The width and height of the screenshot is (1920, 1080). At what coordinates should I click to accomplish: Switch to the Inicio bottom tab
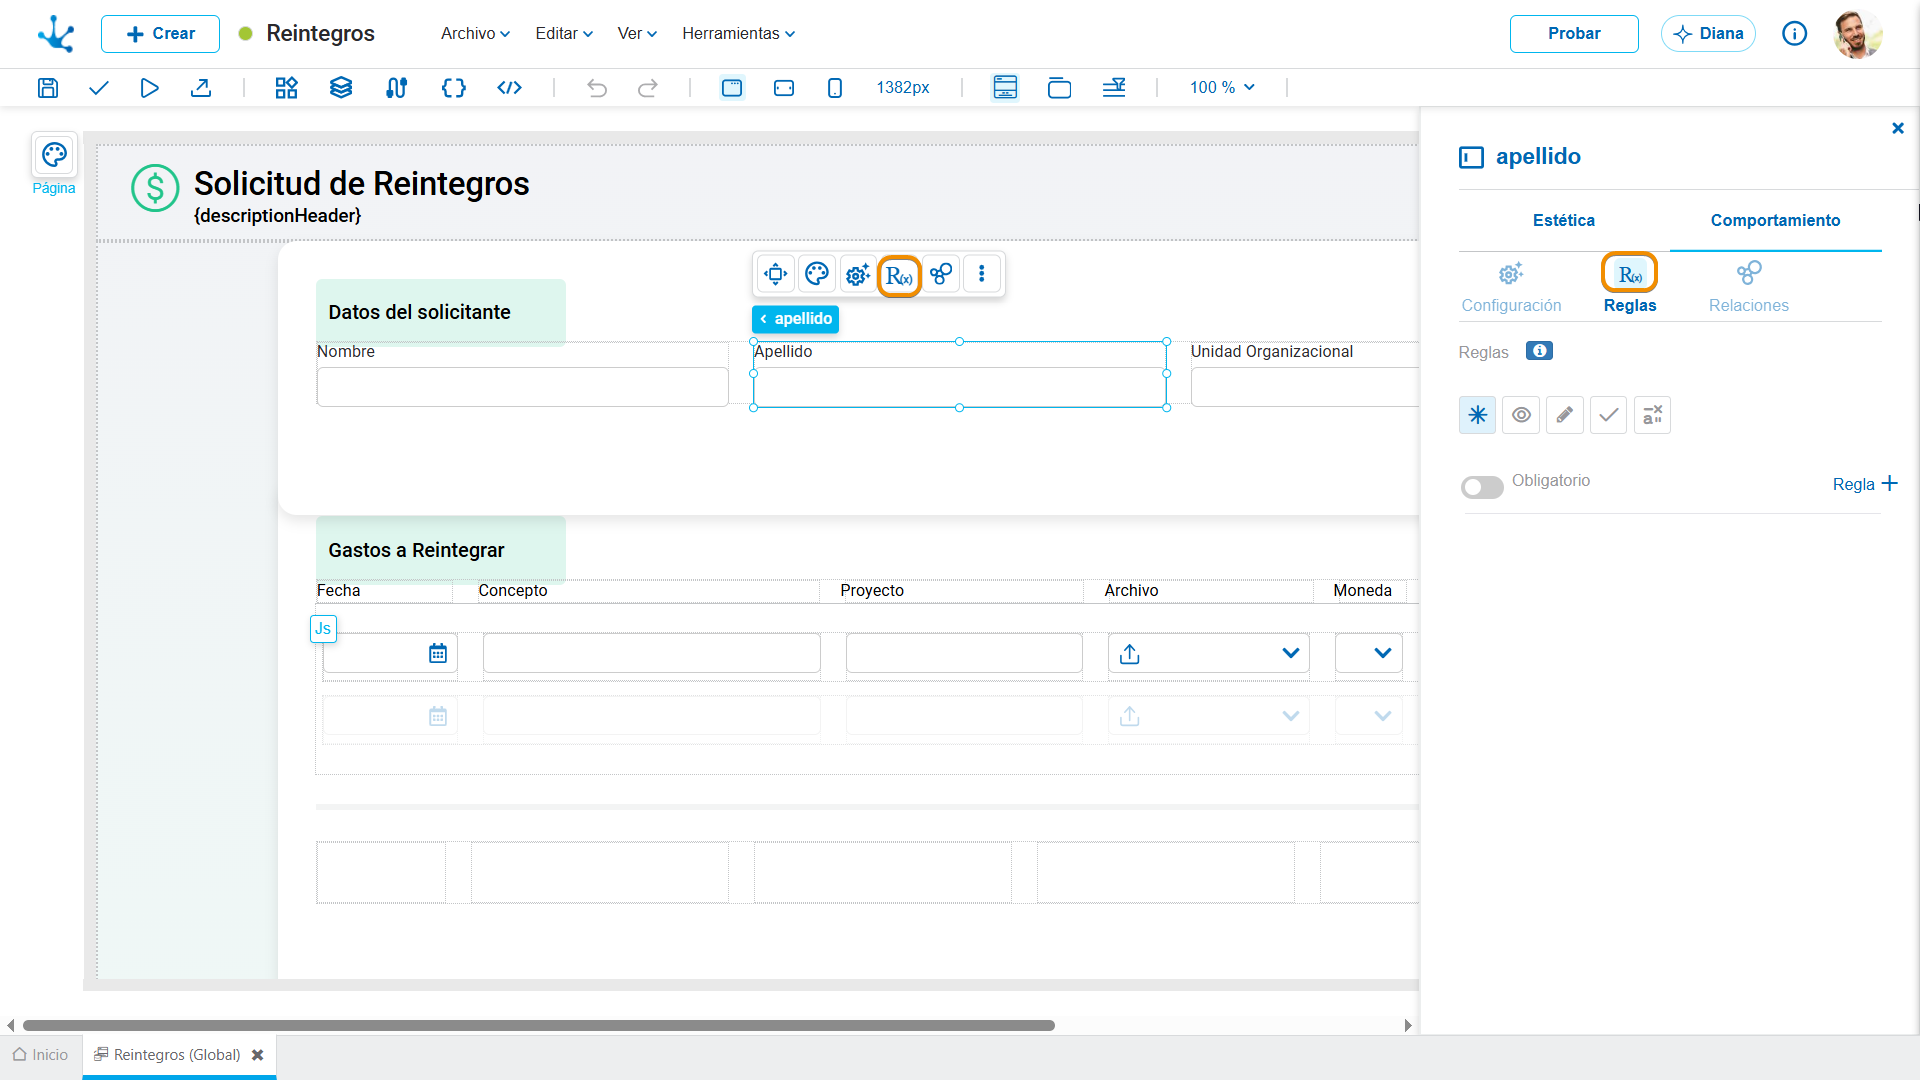[x=41, y=1055]
